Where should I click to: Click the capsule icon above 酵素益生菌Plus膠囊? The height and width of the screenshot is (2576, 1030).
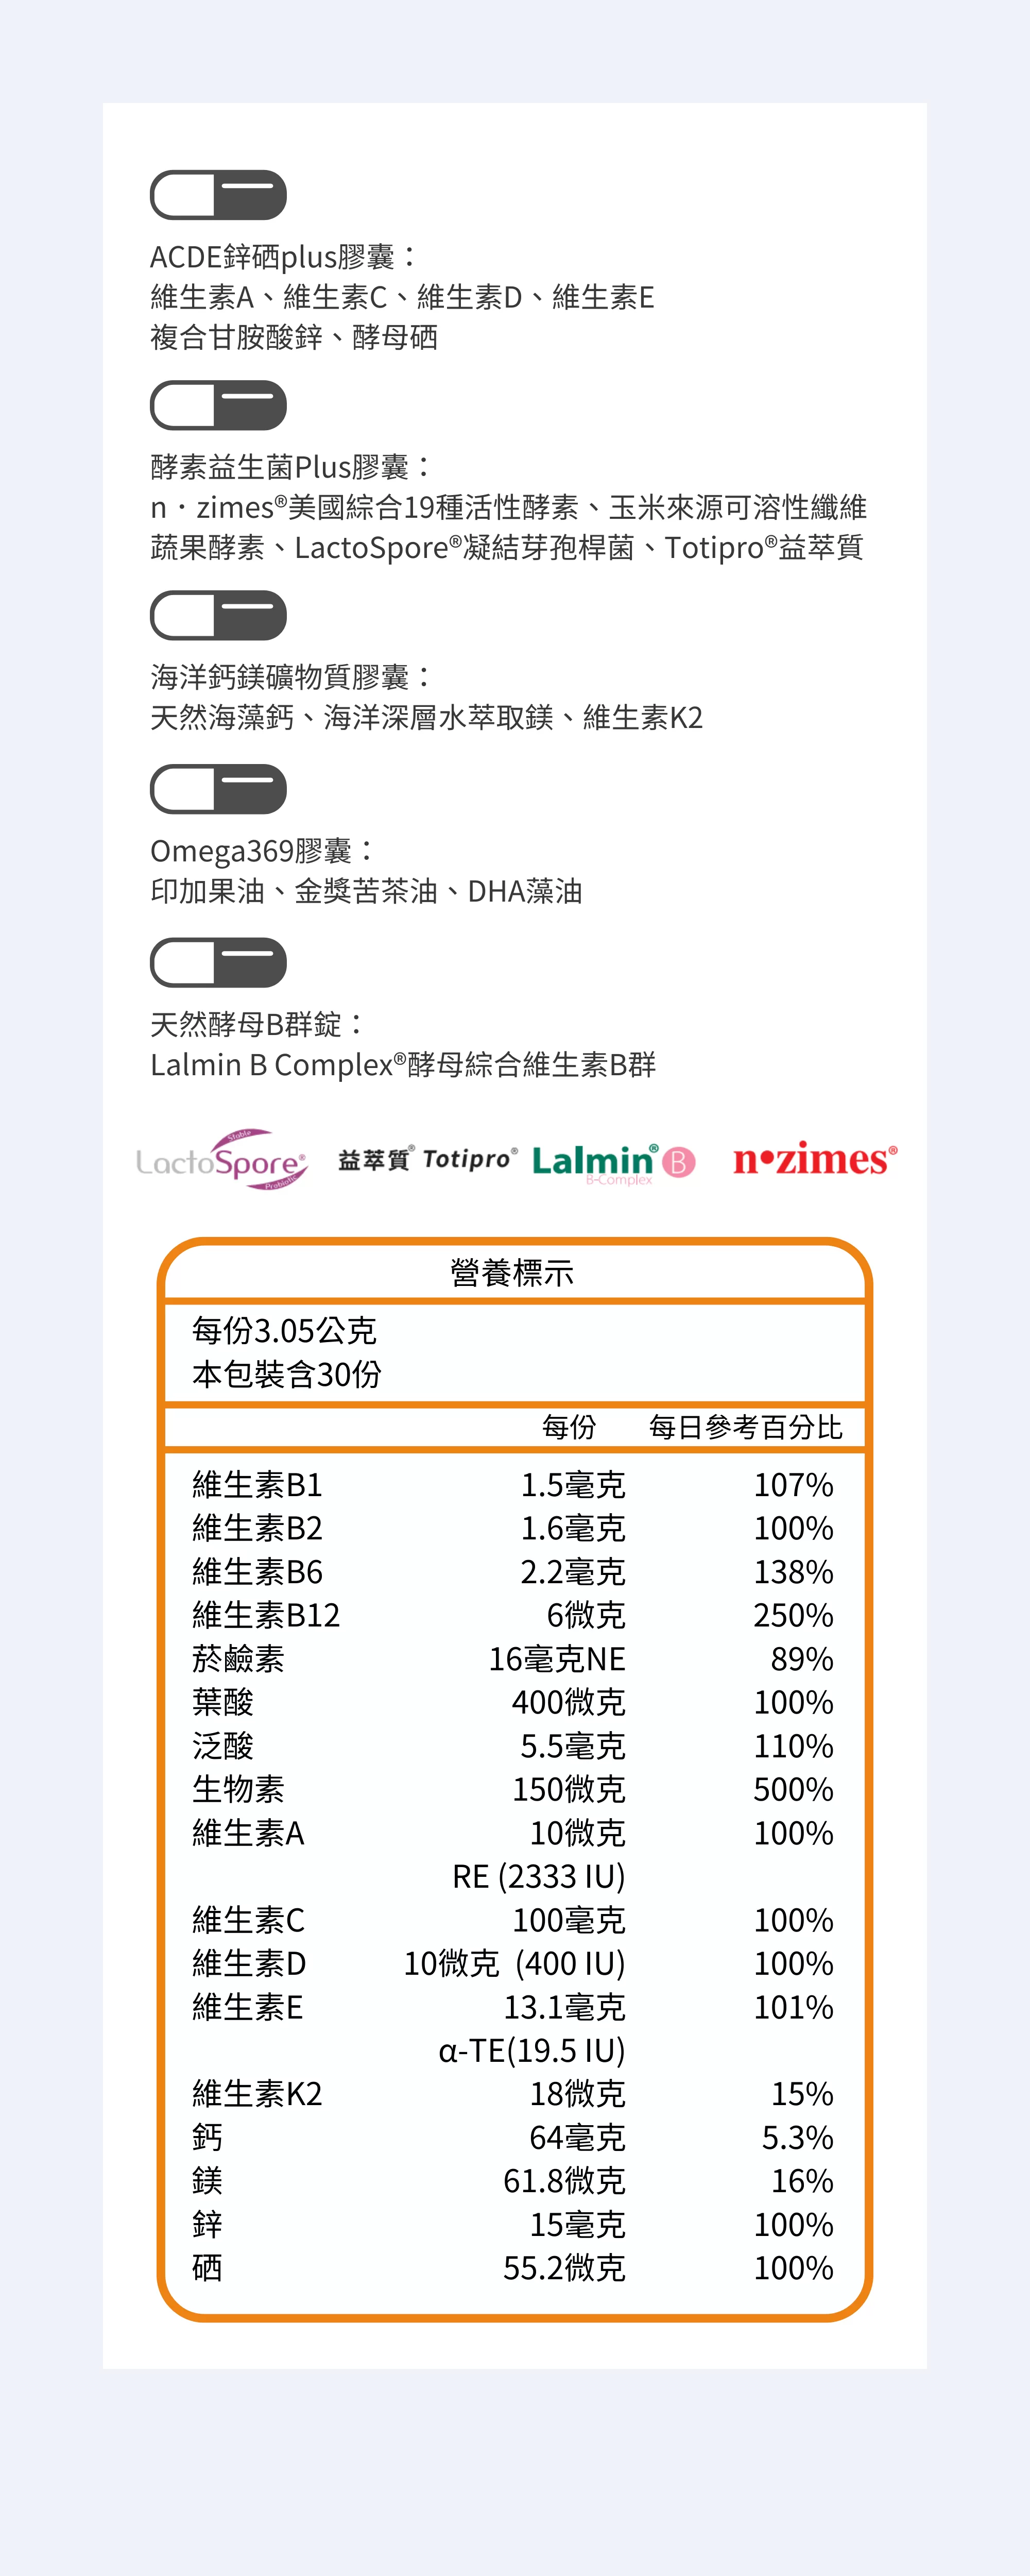pyautogui.click(x=218, y=405)
